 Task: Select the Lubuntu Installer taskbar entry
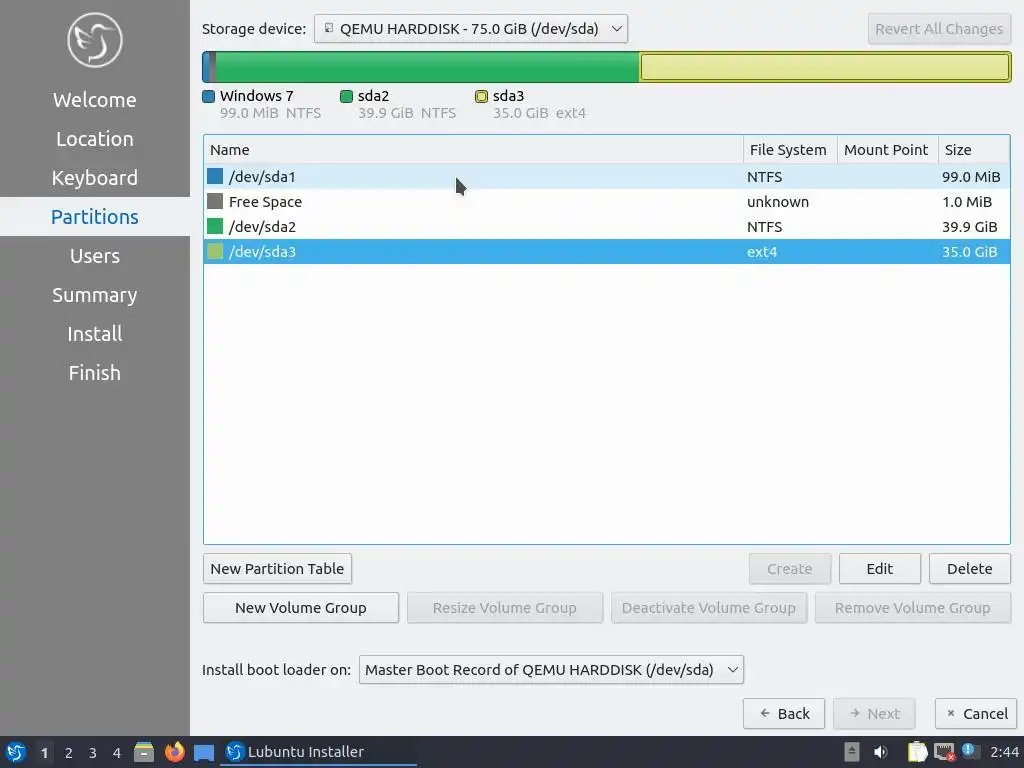pyautogui.click(x=320, y=752)
